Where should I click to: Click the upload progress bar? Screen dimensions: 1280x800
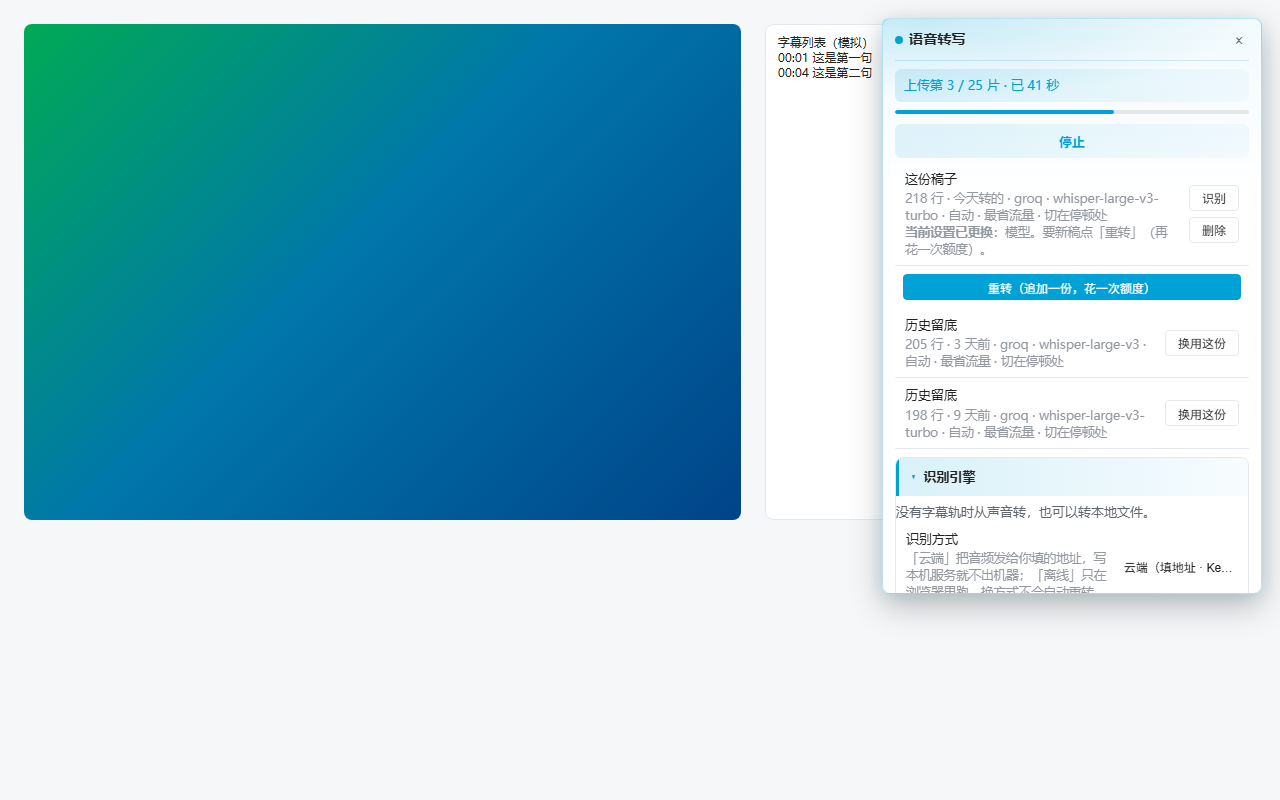coord(1072,112)
